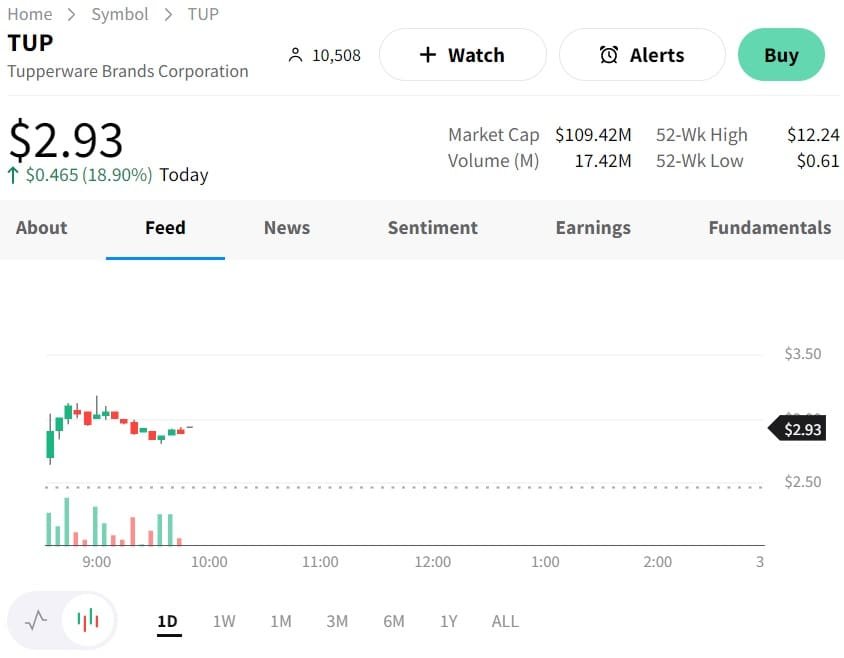Switch to line chart view
844x658 pixels.
[x=36, y=621]
